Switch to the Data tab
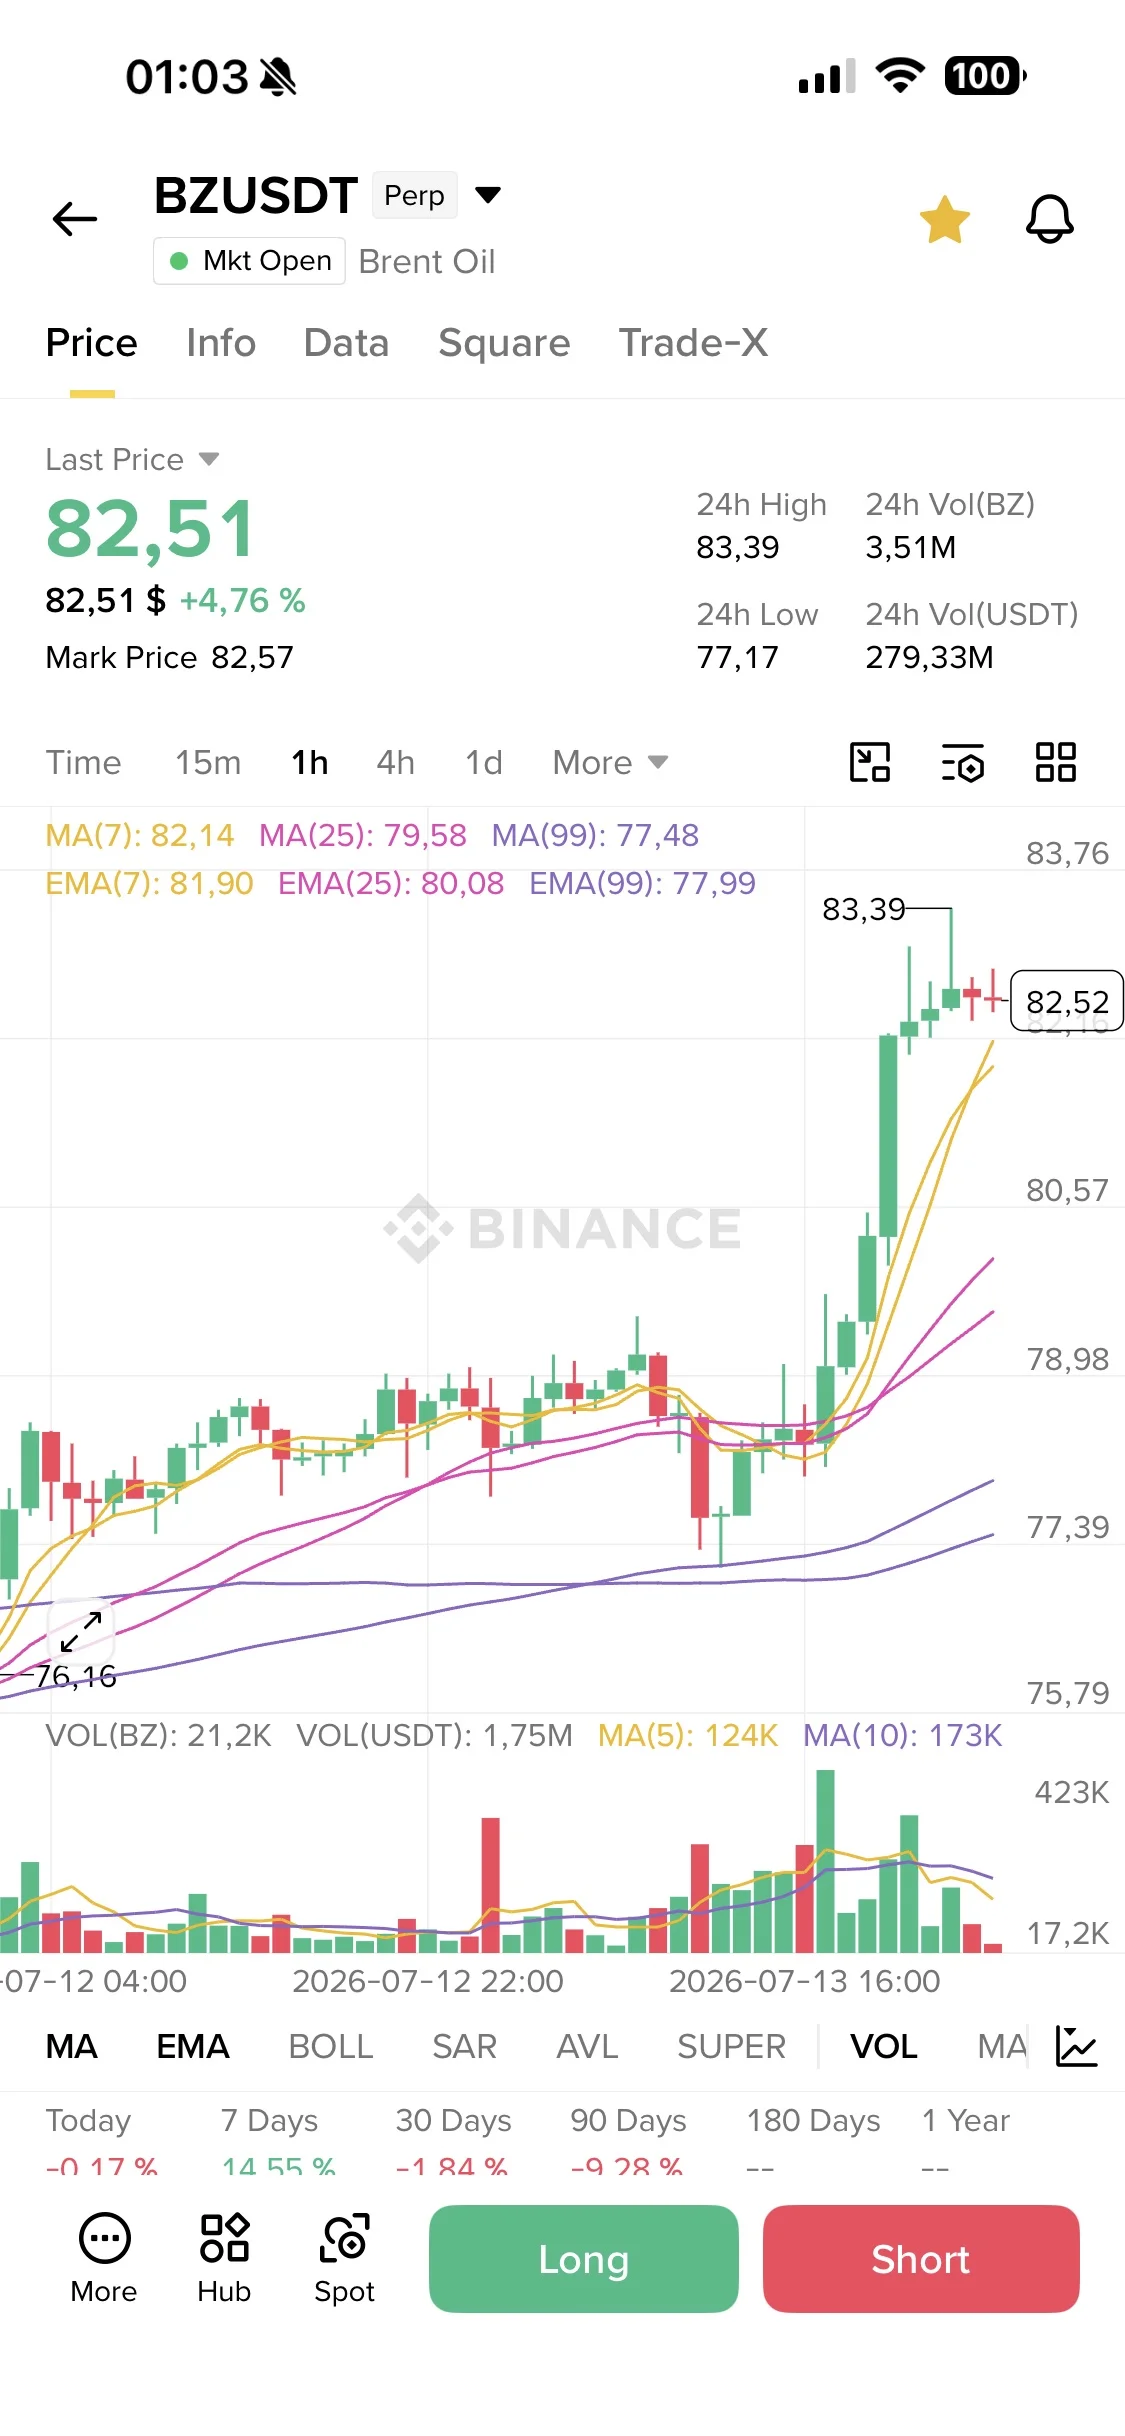 click(346, 343)
